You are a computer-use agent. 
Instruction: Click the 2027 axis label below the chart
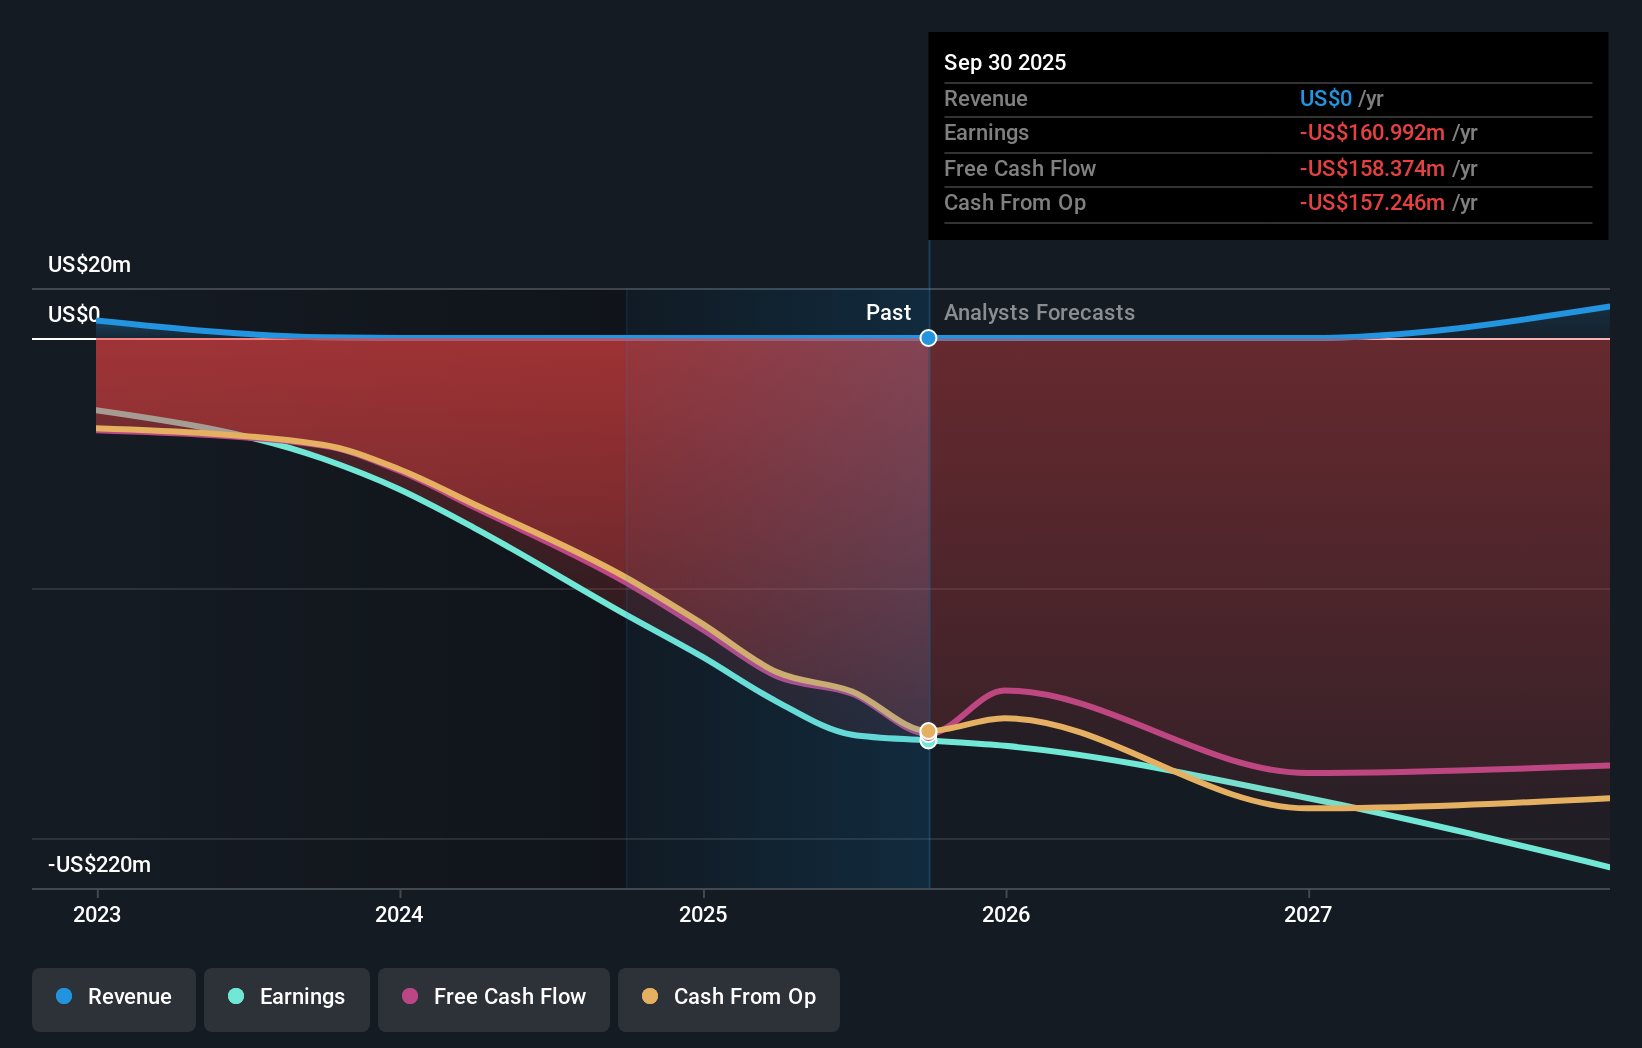coord(1311,914)
